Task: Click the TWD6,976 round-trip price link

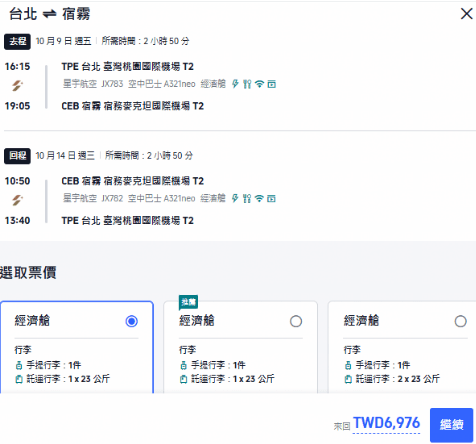Action: click(386, 423)
